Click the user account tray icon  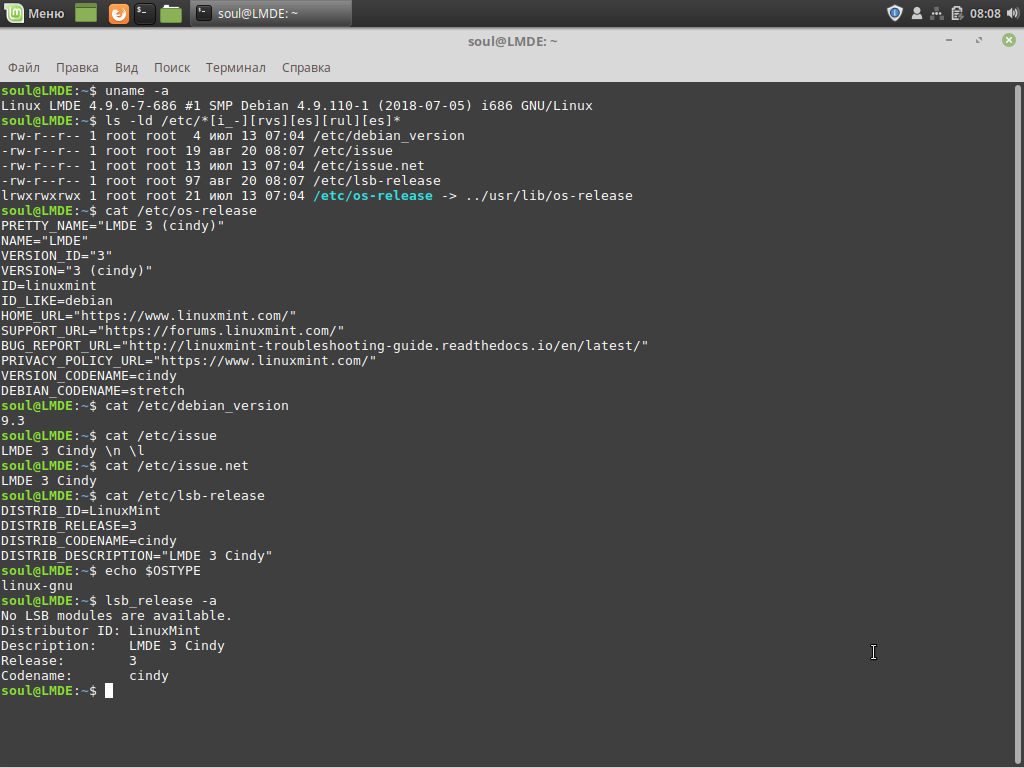(x=917, y=13)
